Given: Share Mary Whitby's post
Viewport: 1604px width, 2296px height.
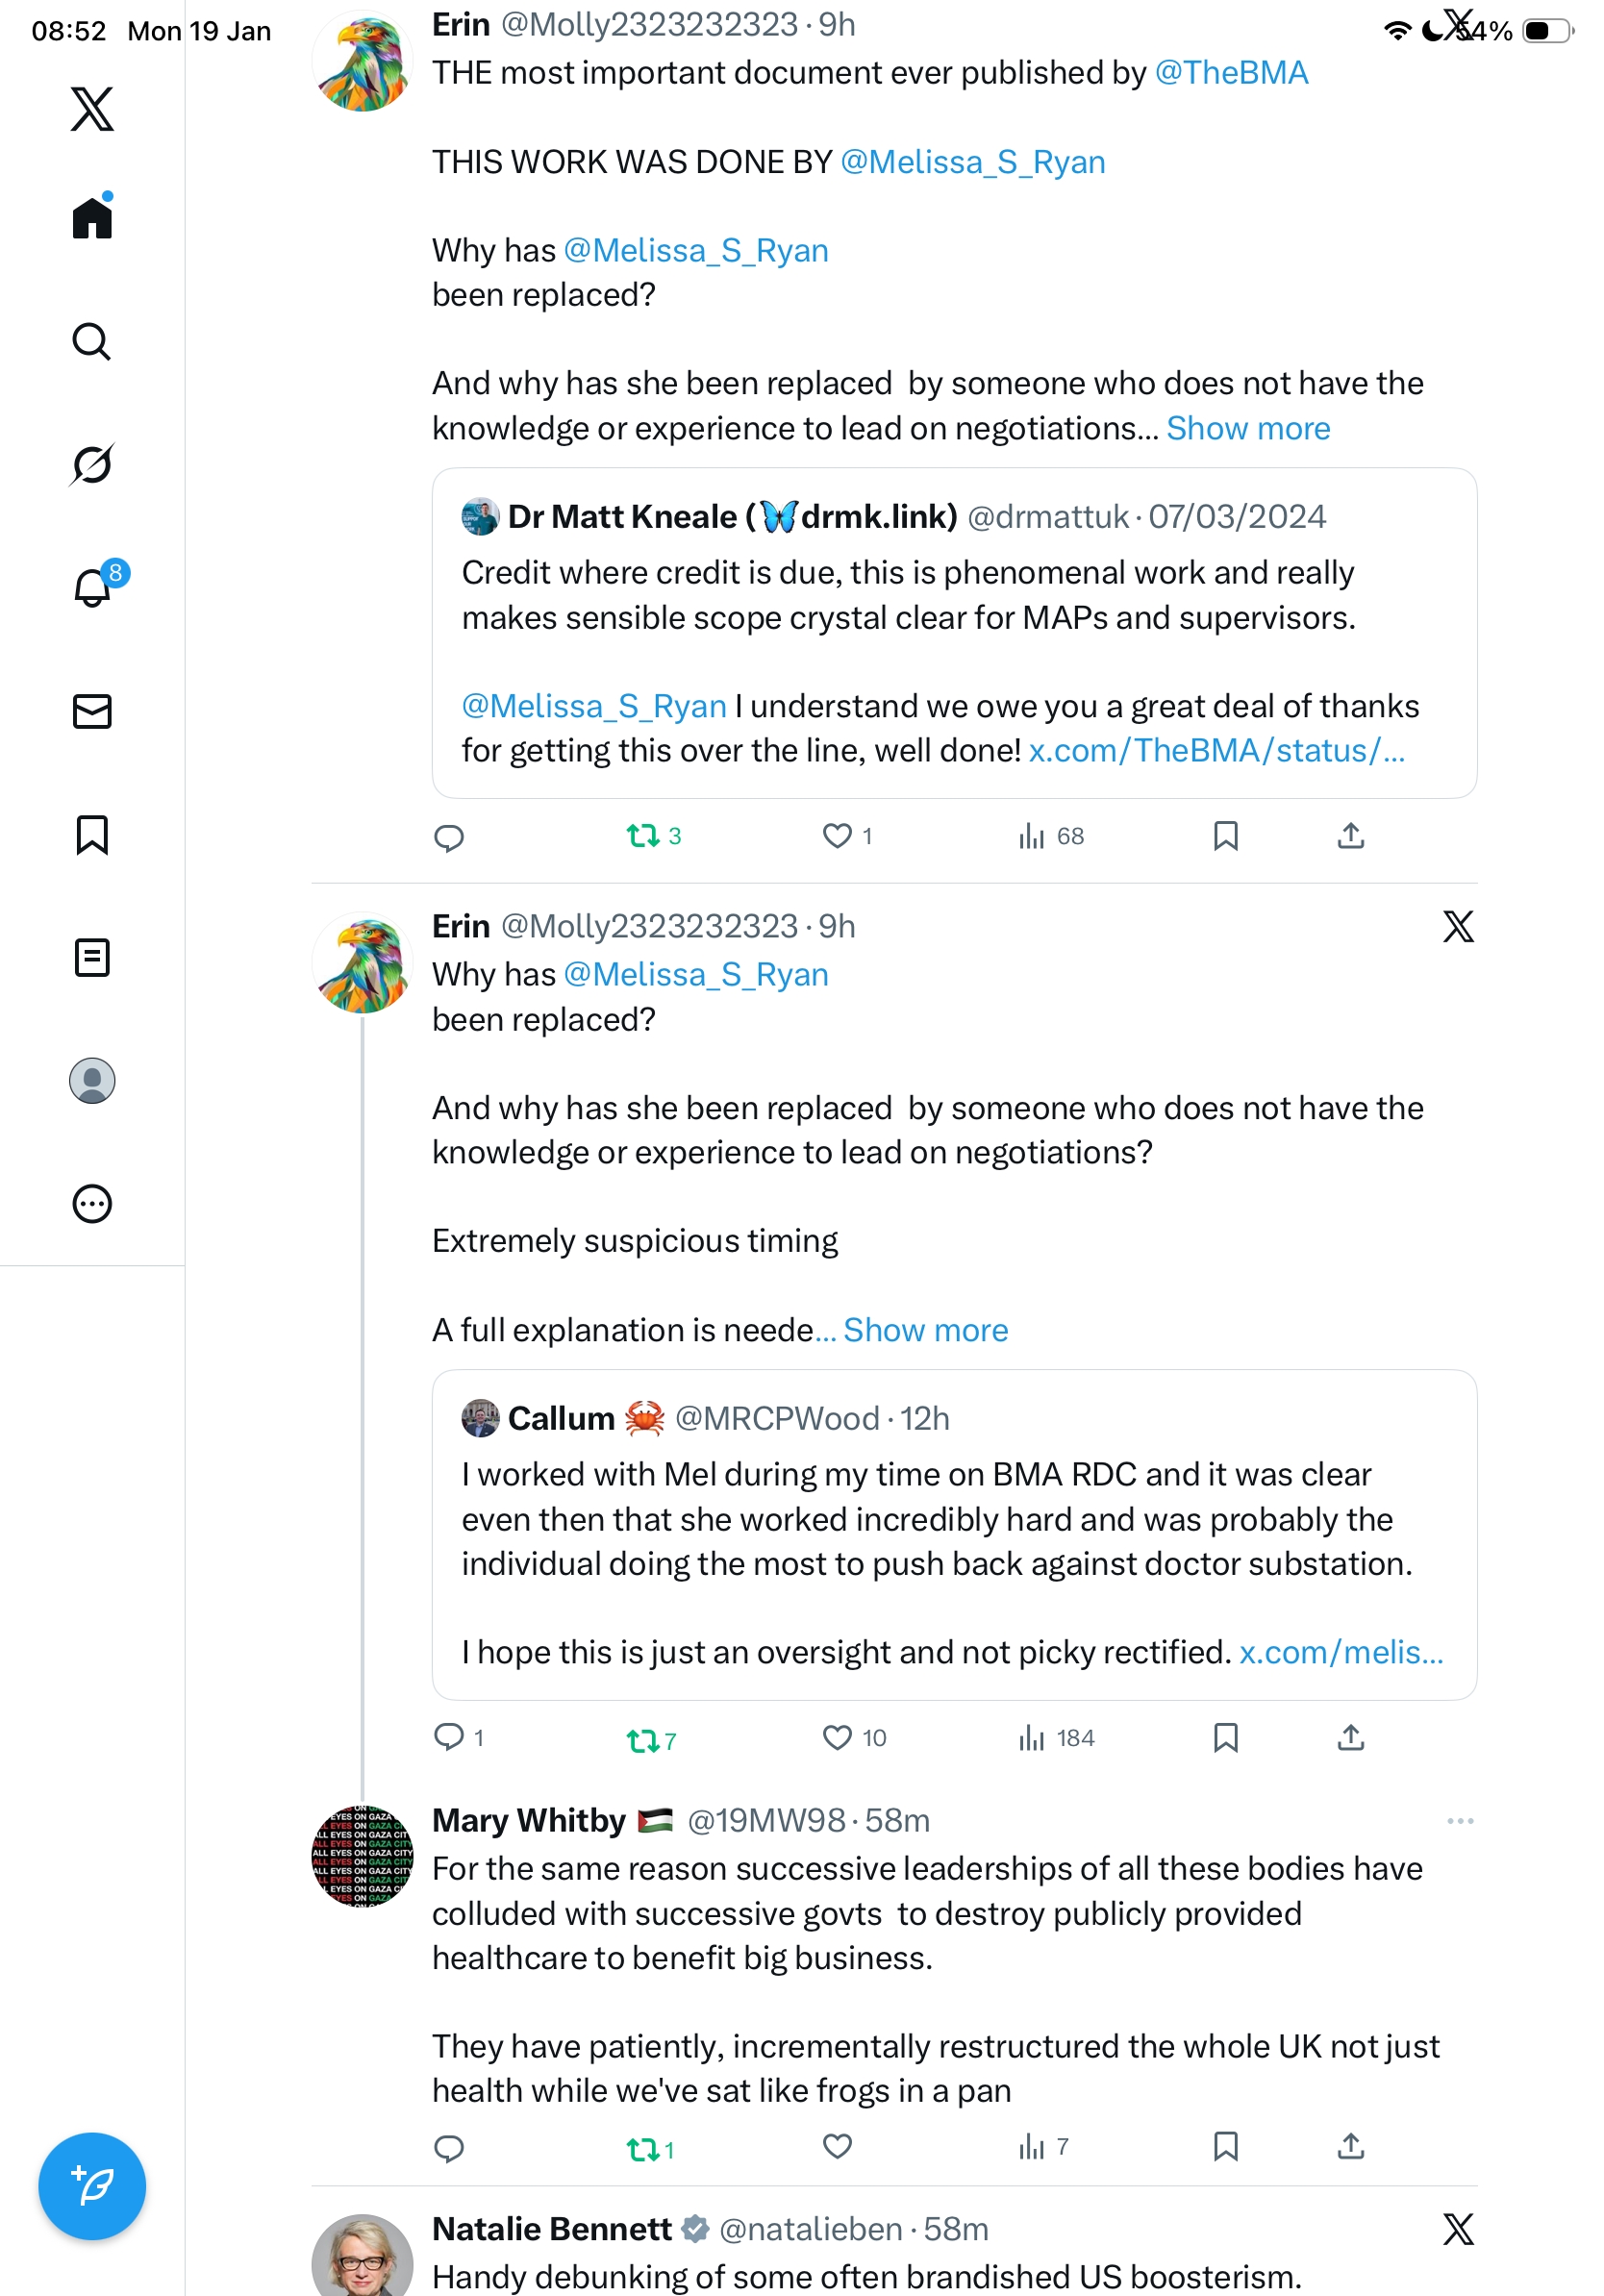Looking at the screenshot, I should [1350, 2146].
